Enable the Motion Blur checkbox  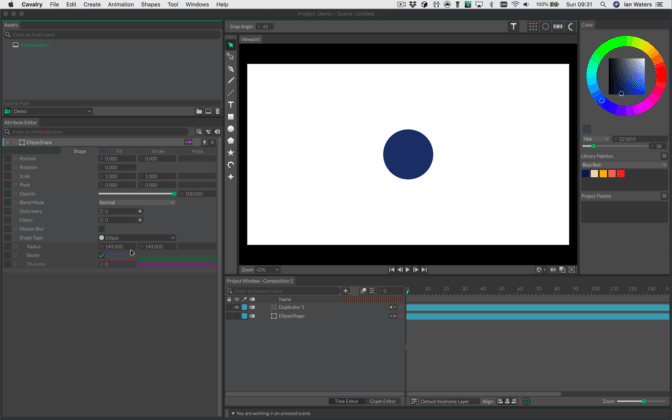pos(101,228)
